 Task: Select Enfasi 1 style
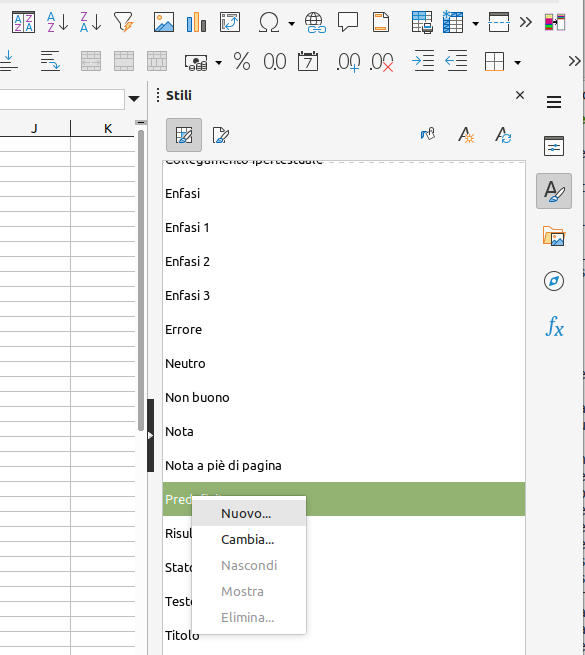click(x=343, y=228)
